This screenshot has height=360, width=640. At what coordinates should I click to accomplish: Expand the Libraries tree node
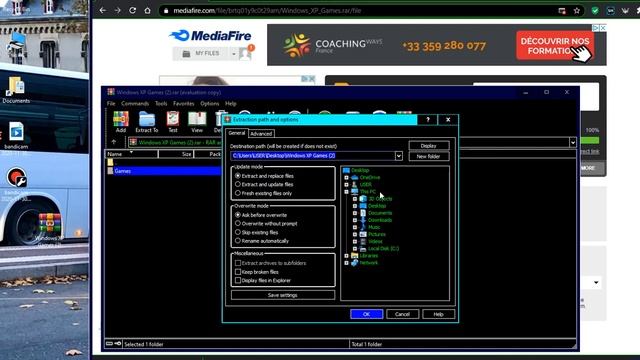point(347,256)
